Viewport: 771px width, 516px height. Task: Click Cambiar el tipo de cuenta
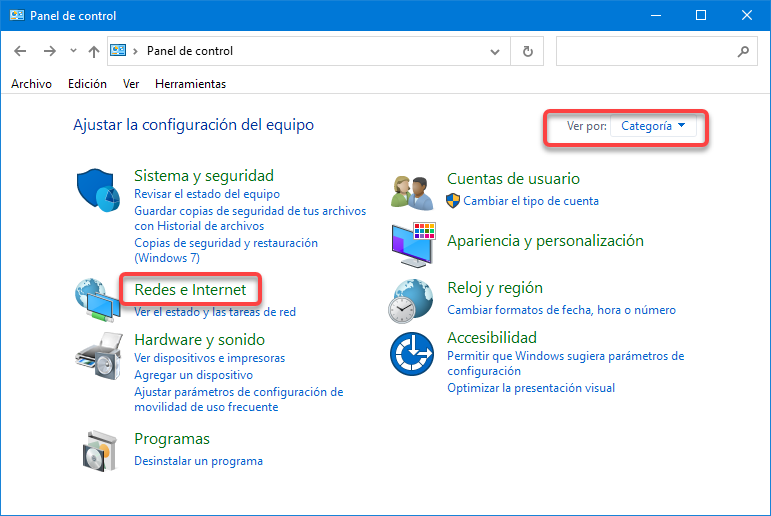(531, 201)
